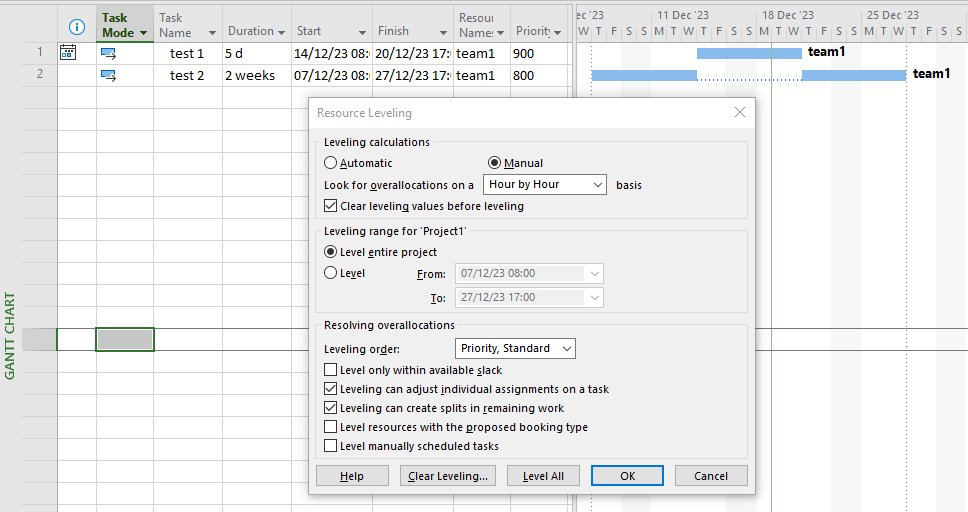
Task: Open the Duration column filter arrow
Action: click(x=282, y=32)
